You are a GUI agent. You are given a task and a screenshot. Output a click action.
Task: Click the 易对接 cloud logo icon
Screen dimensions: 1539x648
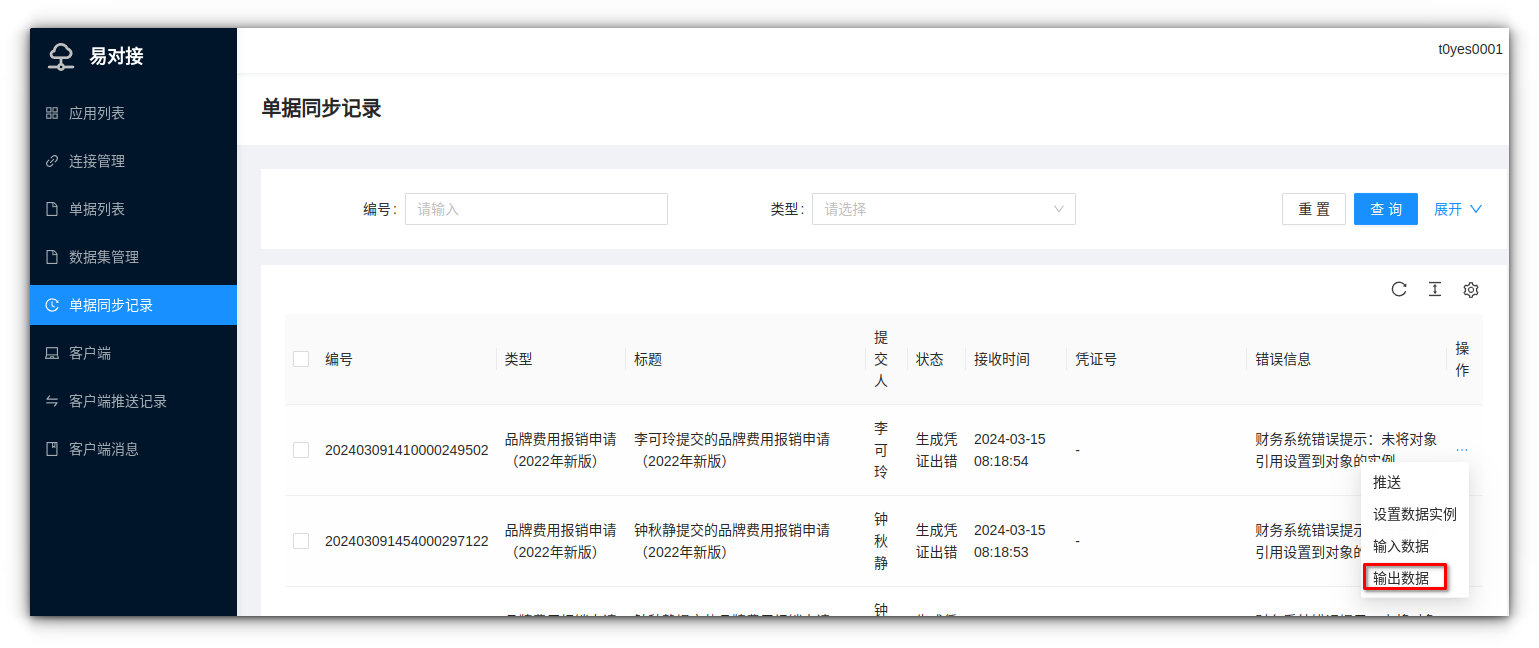[x=61, y=57]
